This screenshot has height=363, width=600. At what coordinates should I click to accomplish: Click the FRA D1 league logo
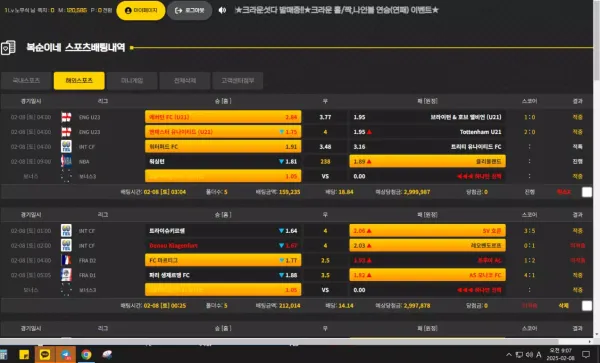66,275
